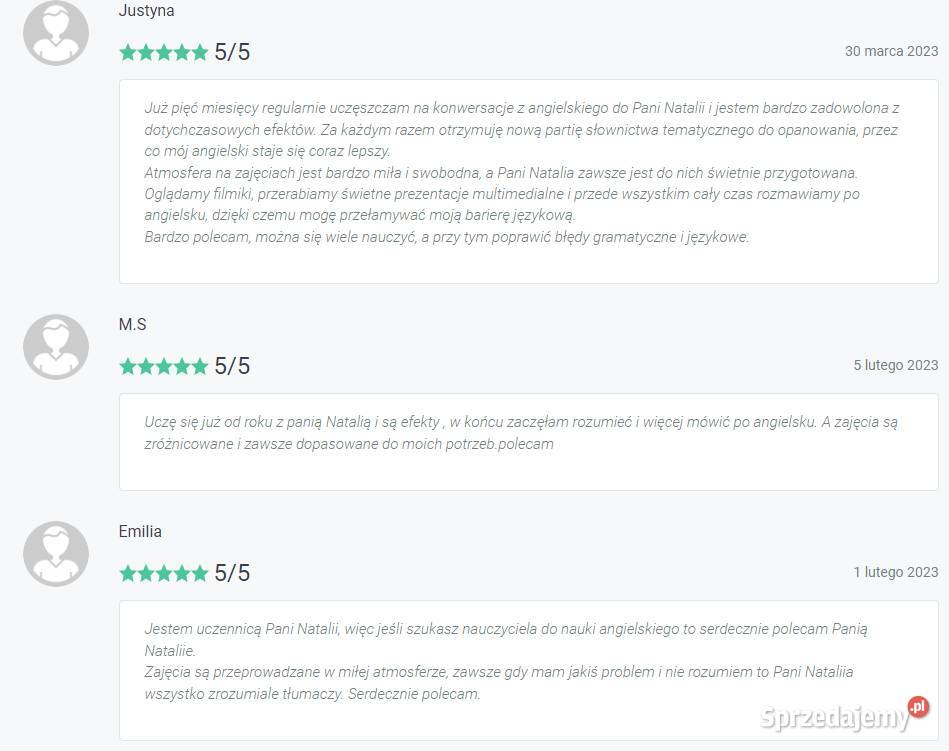Click the reviewer name Justyna
Screen dimensions: 949x751
pos(146,11)
